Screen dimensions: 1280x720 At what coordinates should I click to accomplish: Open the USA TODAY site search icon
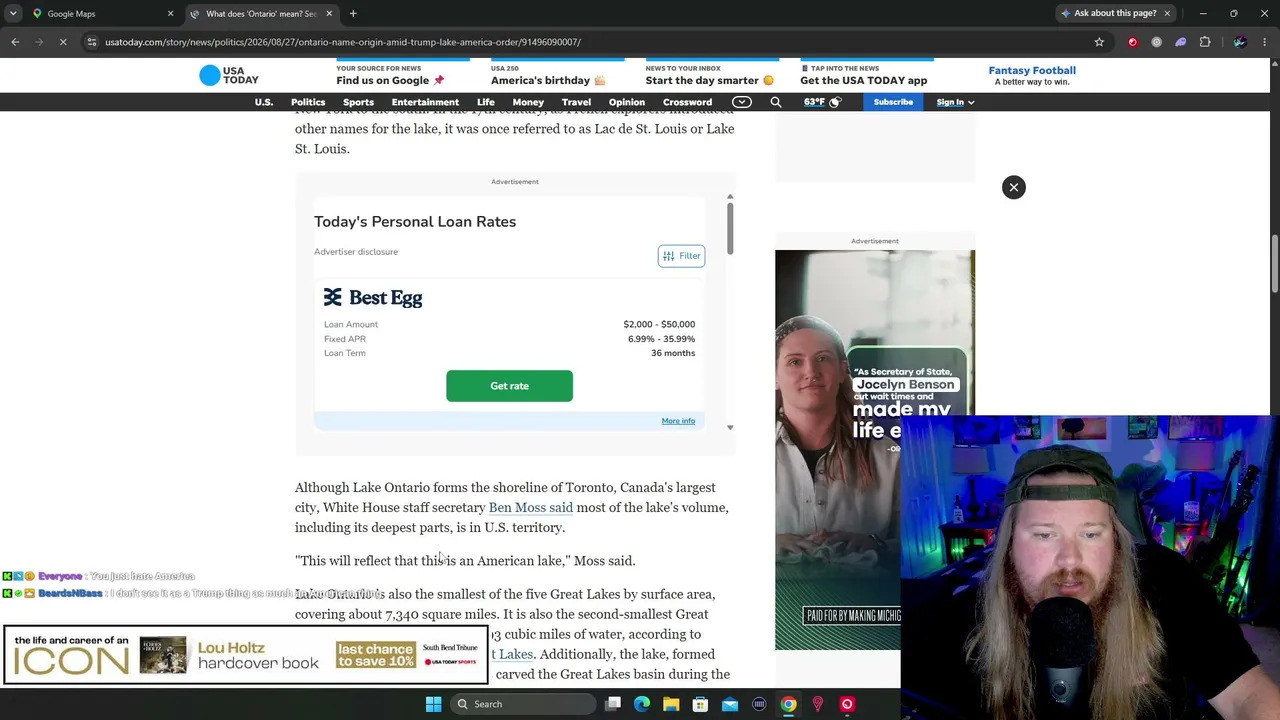click(x=775, y=102)
